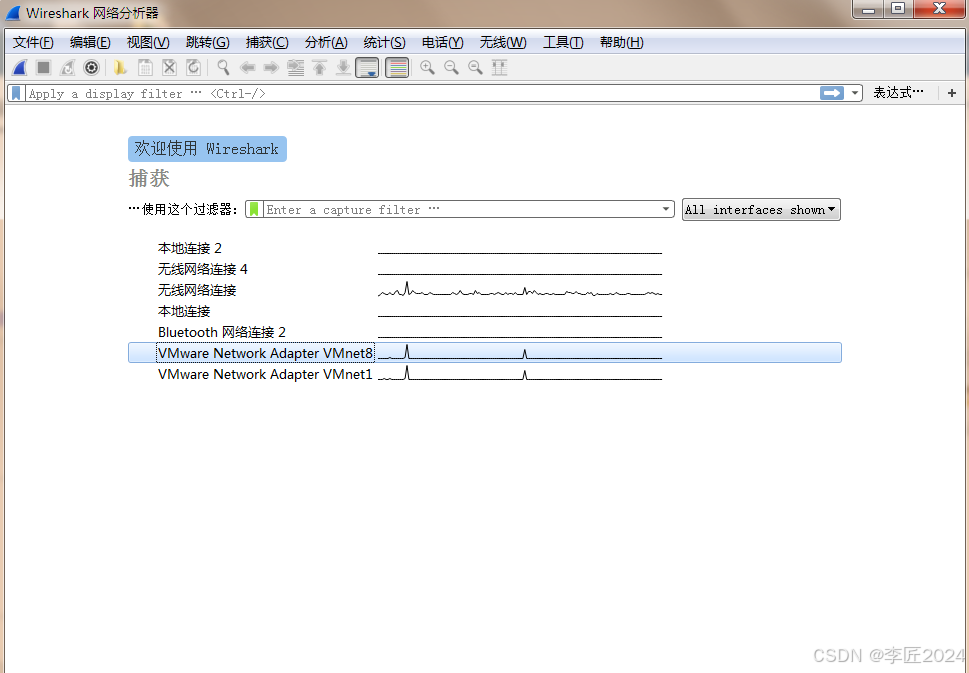This screenshot has width=969, height=673.
Task: Open a capture file via folder icon
Action: point(121,67)
